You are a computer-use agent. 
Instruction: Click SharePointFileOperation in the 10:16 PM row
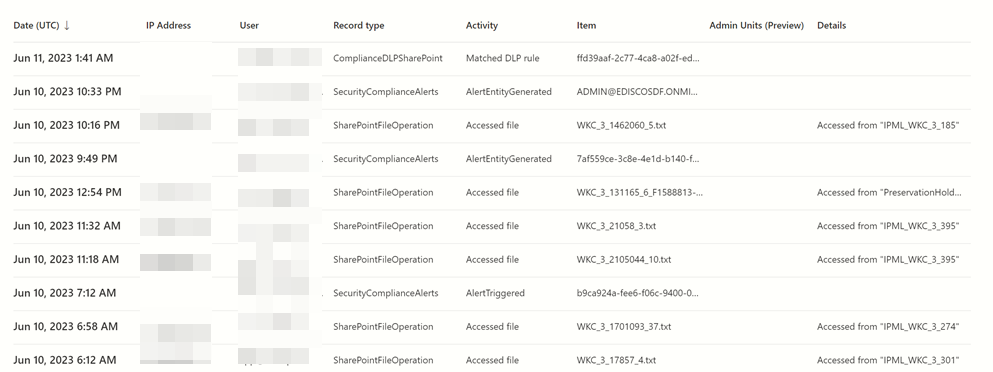[383, 125]
